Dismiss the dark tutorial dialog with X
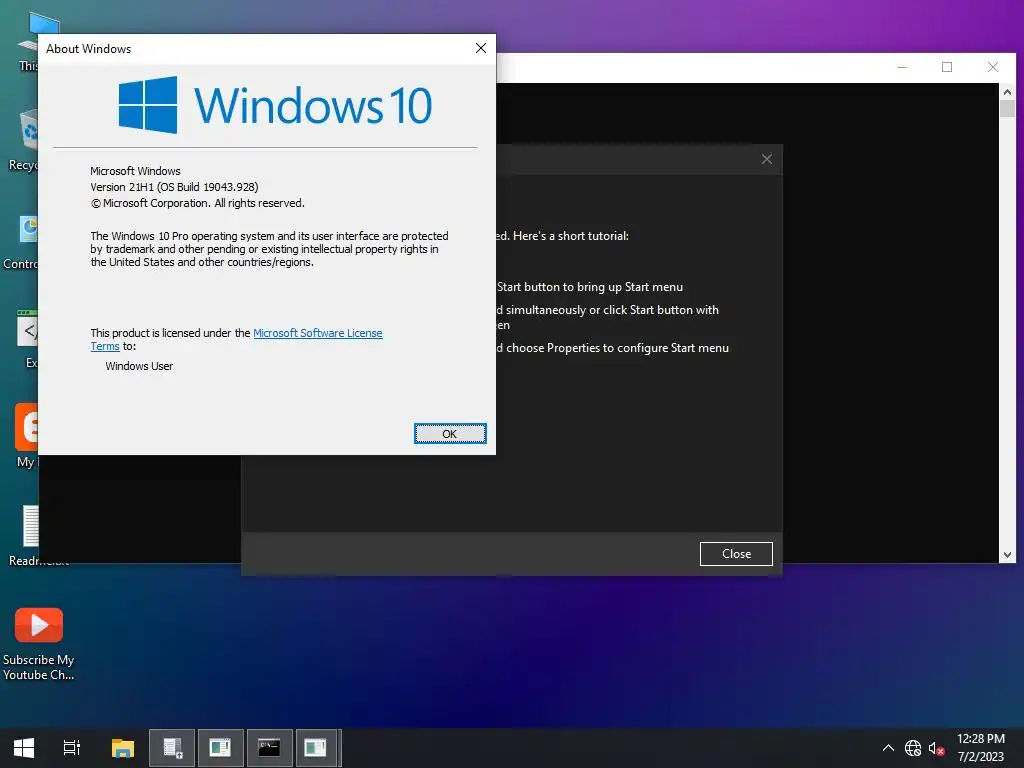This screenshot has width=1024, height=768. [x=767, y=159]
